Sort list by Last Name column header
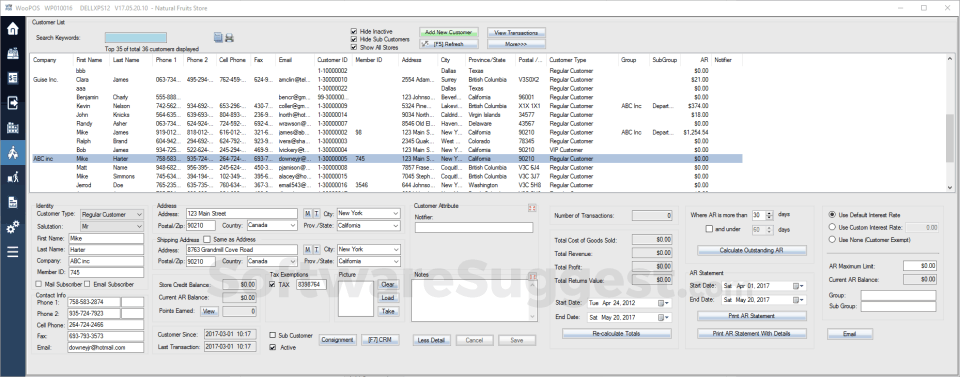 click(x=126, y=60)
